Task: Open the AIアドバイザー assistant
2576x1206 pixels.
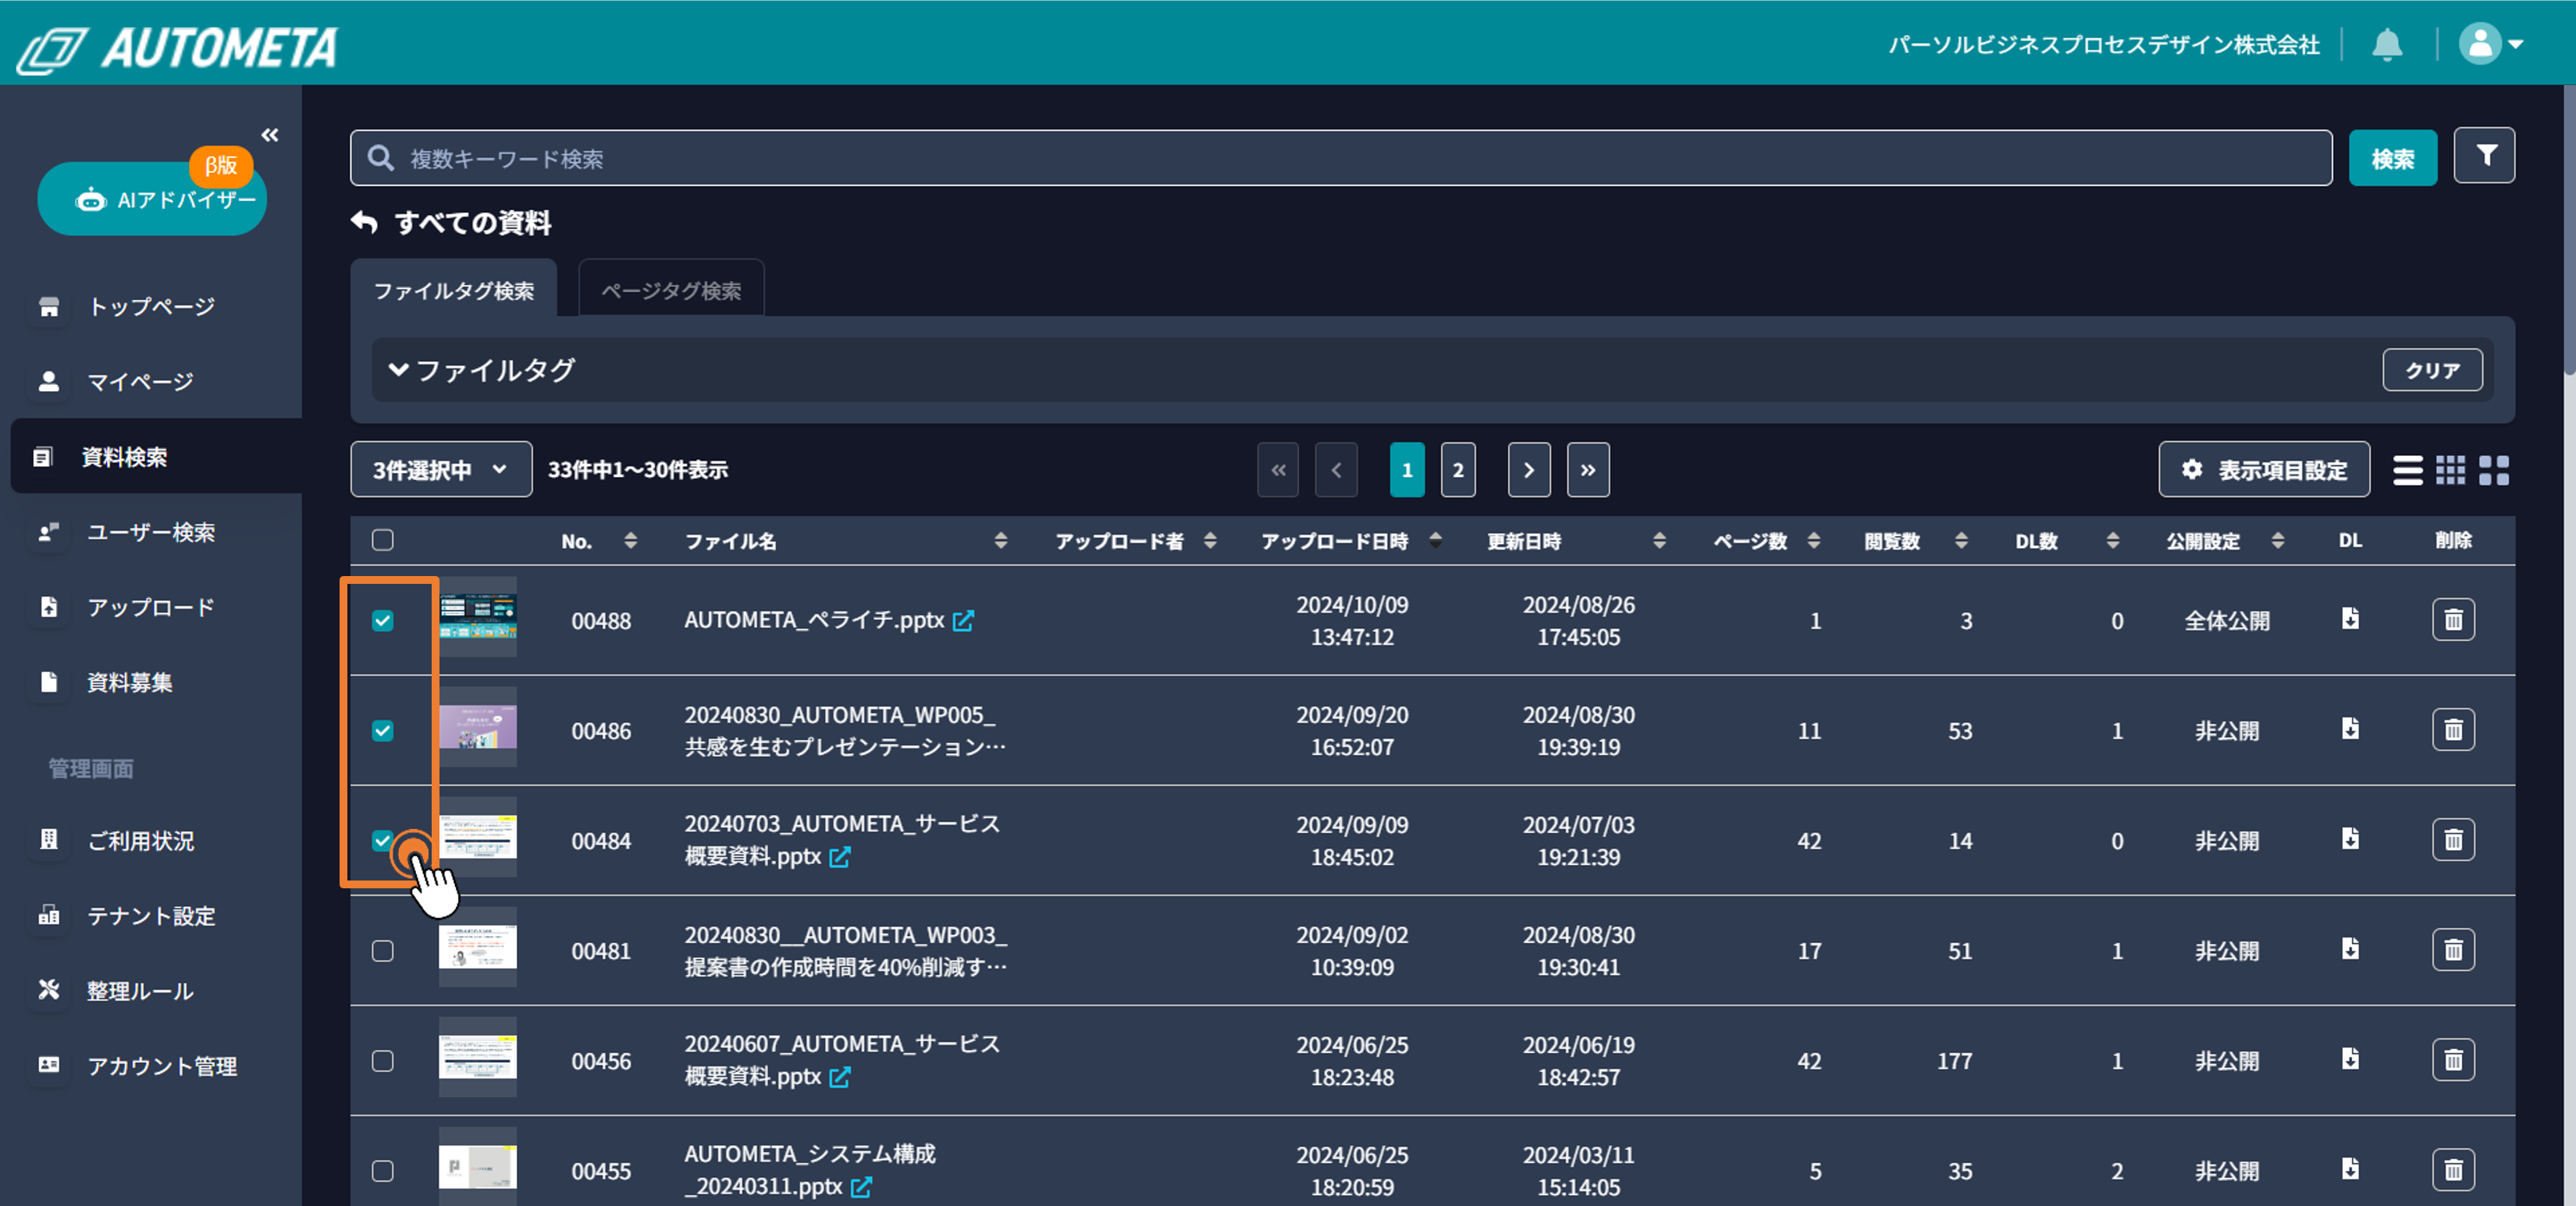Action: tap(152, 199)
